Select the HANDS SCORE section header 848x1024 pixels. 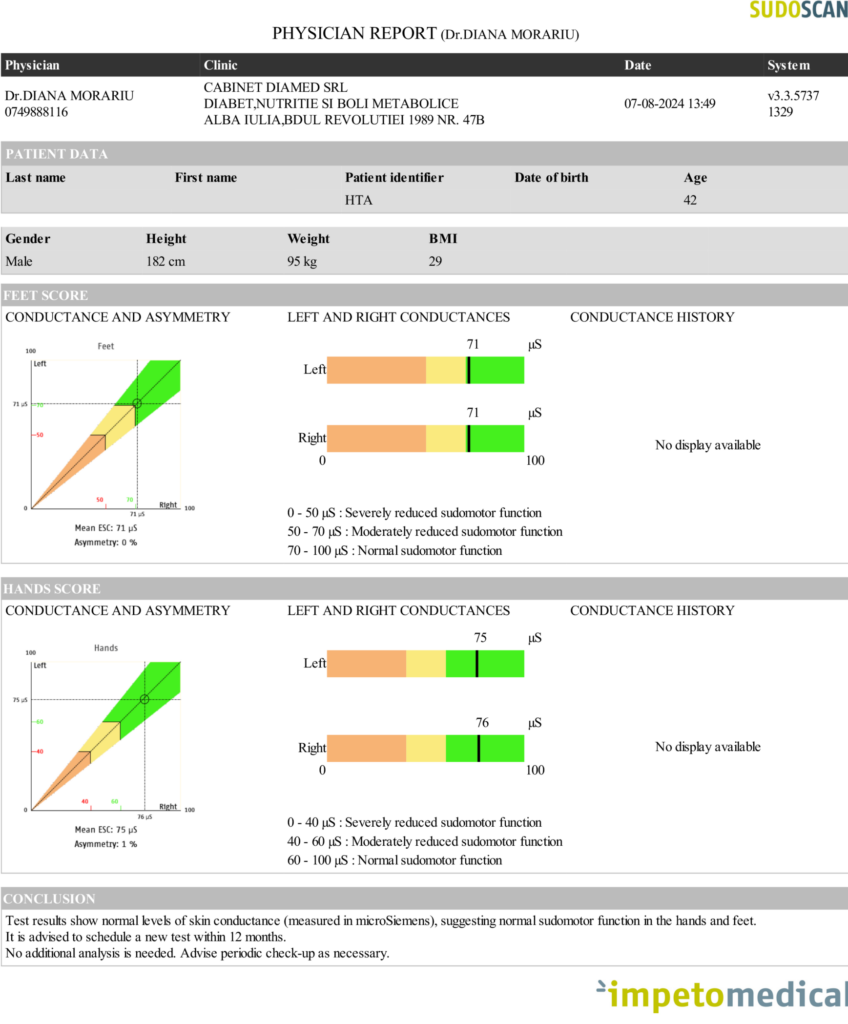click(x=52, y=589)
